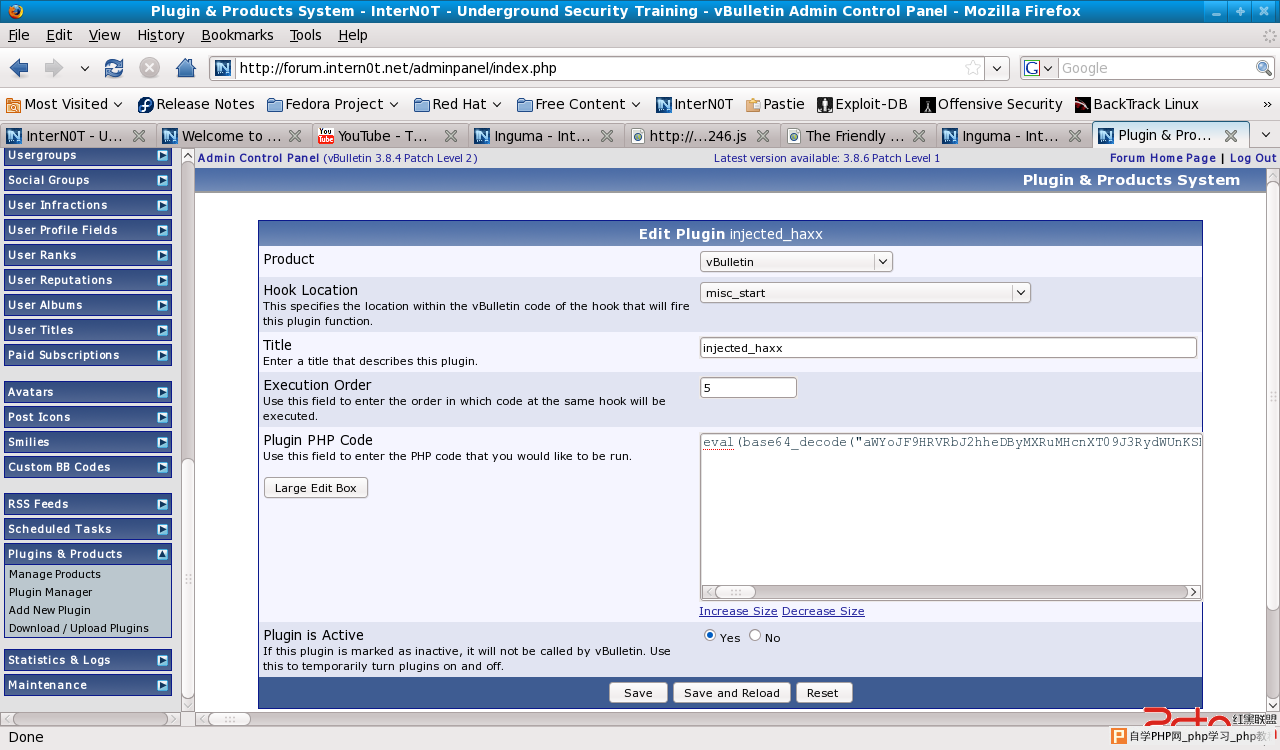This screenshot has height=750, width=1280.
Task: Expand the Maintenance section arrow
Action: click(x=162, y=685)
